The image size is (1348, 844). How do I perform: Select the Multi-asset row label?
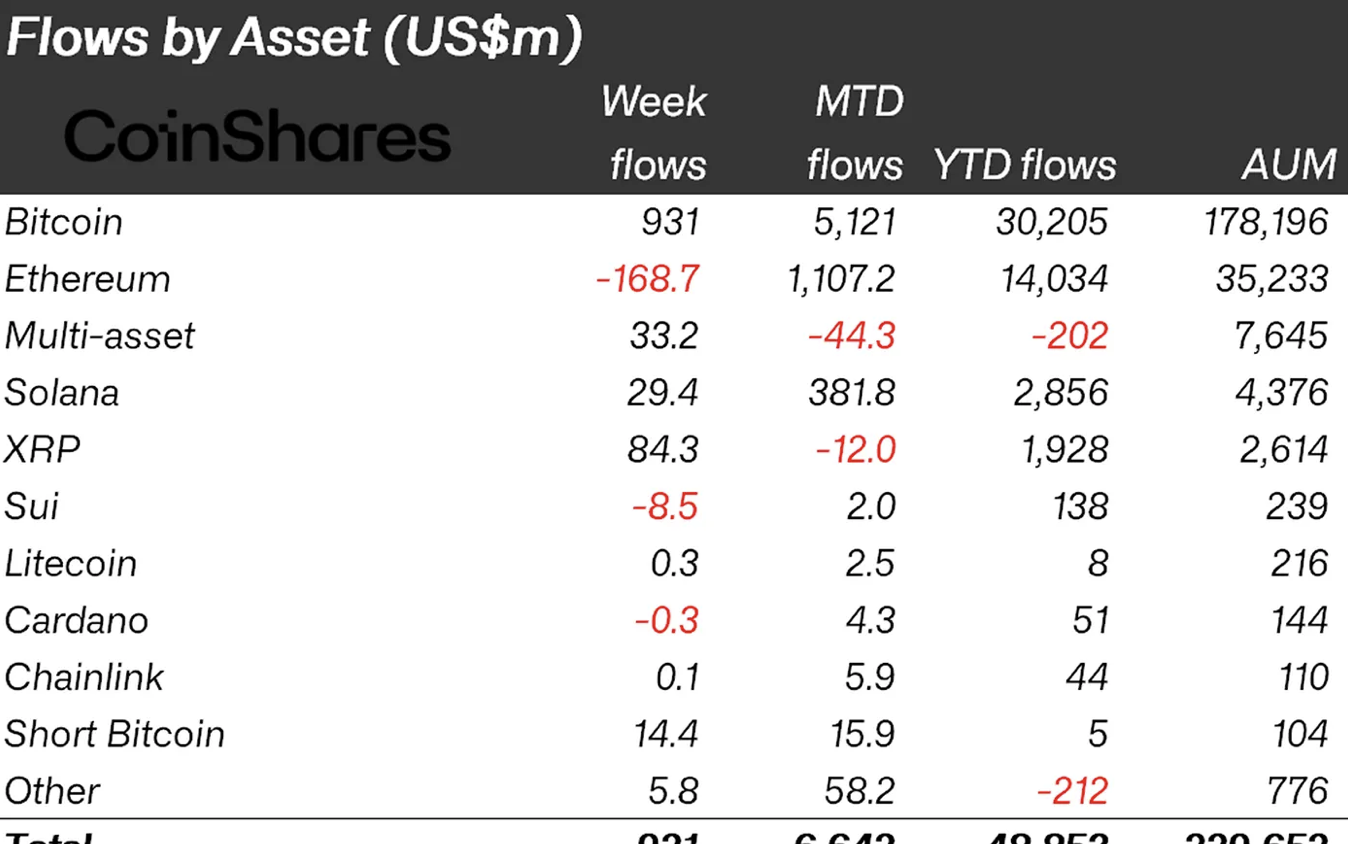pos(99,336)
